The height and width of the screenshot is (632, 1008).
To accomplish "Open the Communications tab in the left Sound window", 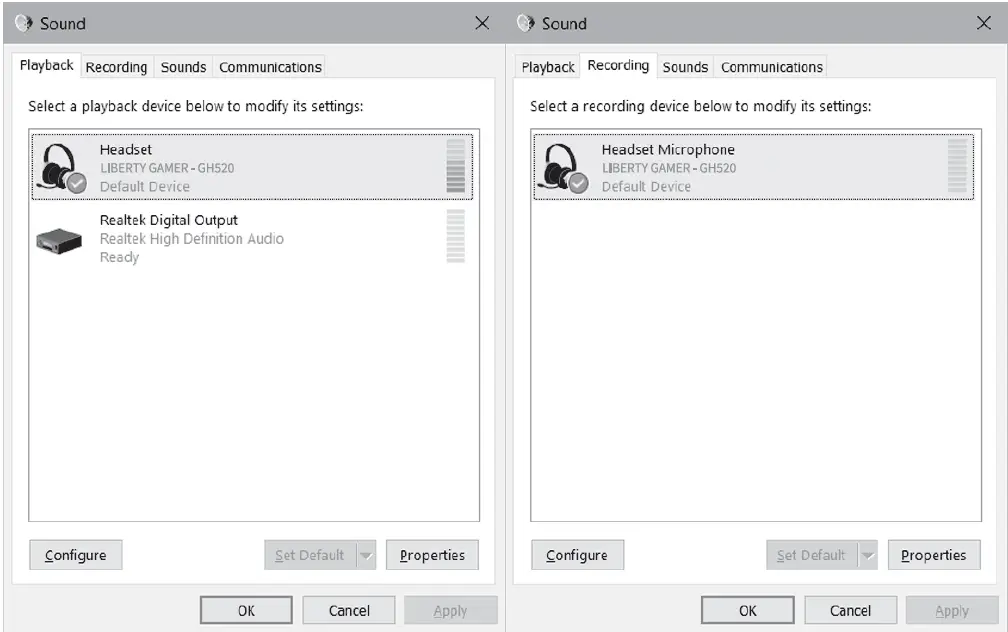I will (270, 67).
